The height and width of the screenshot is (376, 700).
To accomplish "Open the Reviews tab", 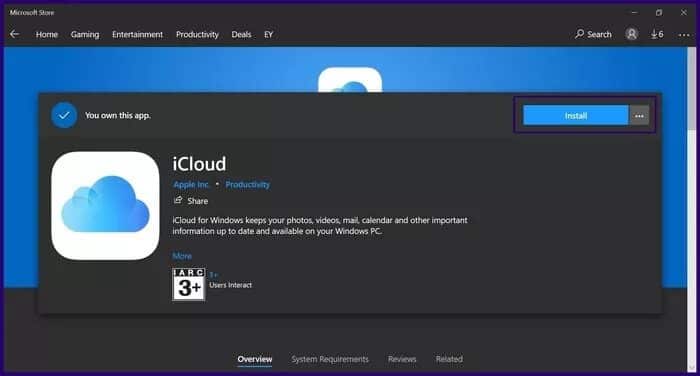I will point(402,359).
